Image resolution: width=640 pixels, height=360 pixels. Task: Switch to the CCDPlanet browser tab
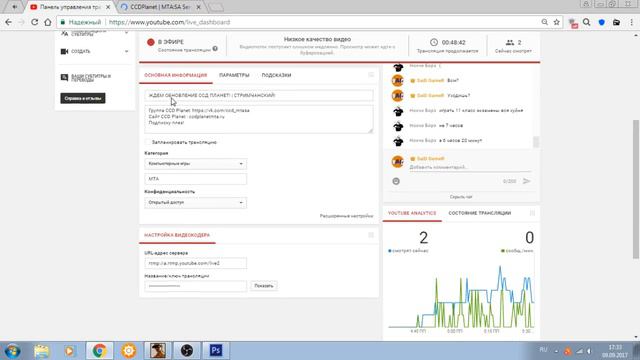tap(160, 7)
